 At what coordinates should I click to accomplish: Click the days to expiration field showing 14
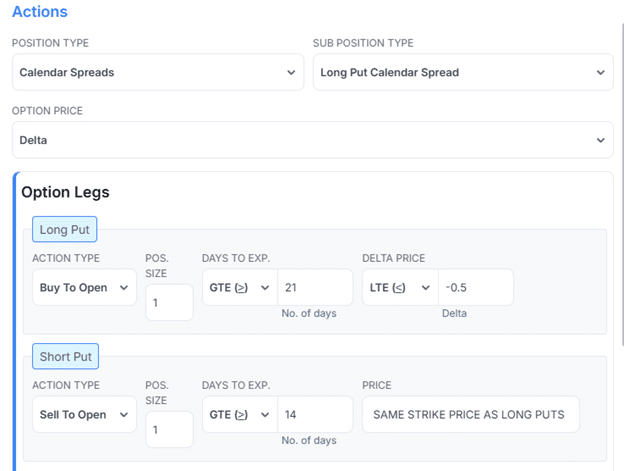(314, 414)
